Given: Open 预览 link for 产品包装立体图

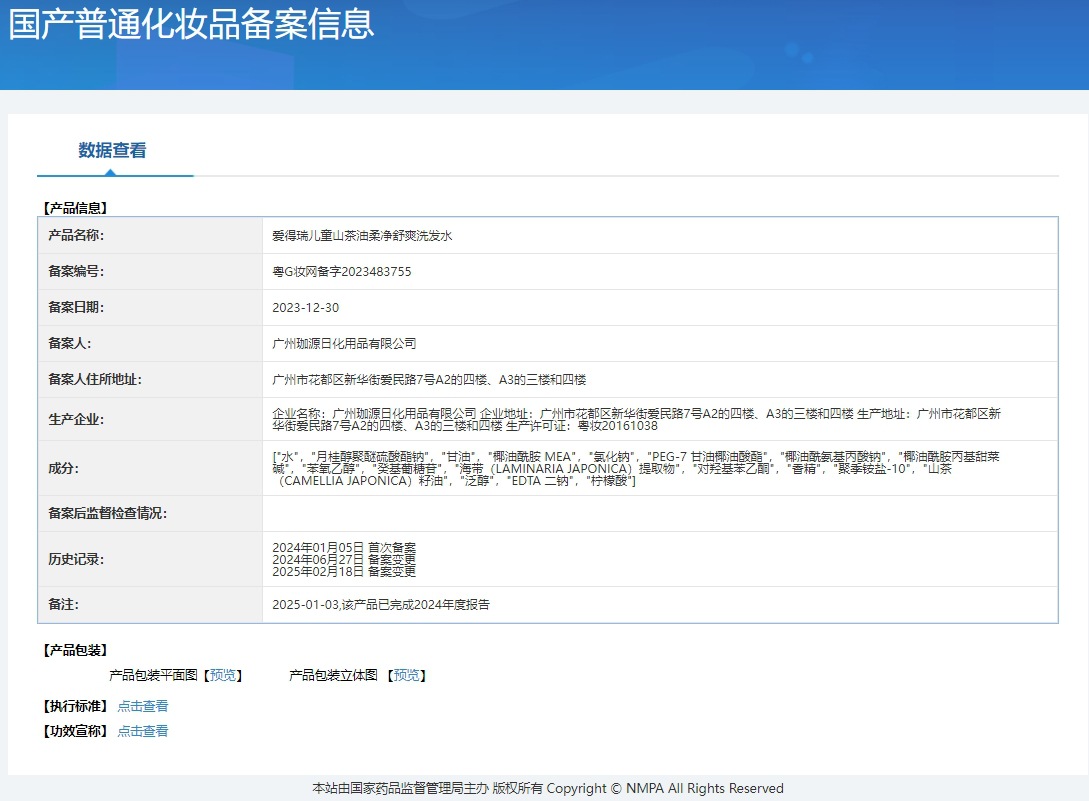Looking at the screenshot, I should (407, 675).
